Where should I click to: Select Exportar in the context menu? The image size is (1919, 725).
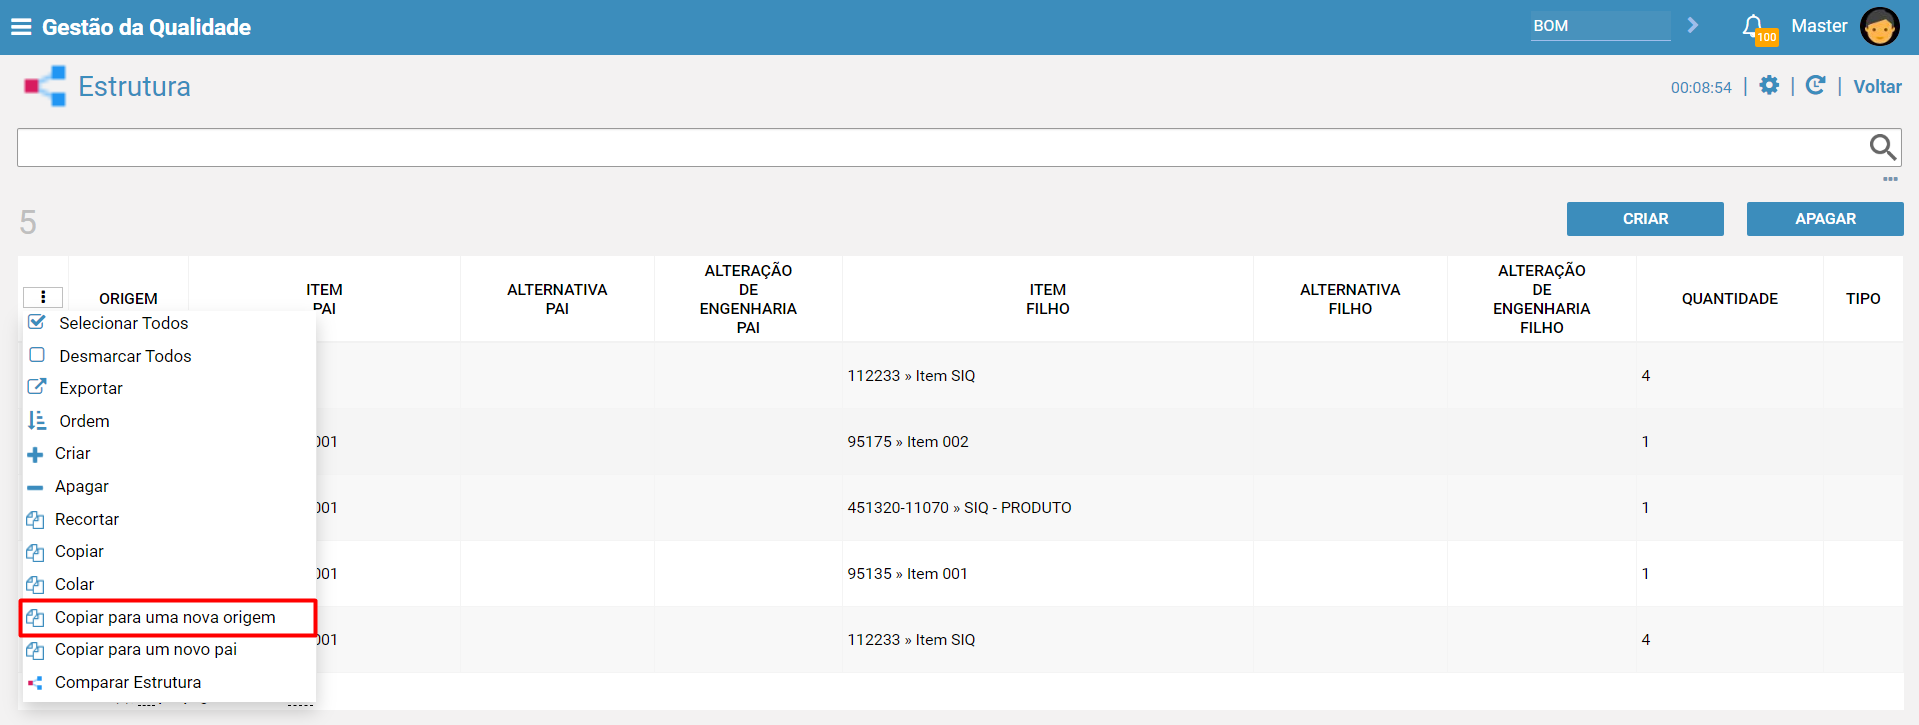91,388
